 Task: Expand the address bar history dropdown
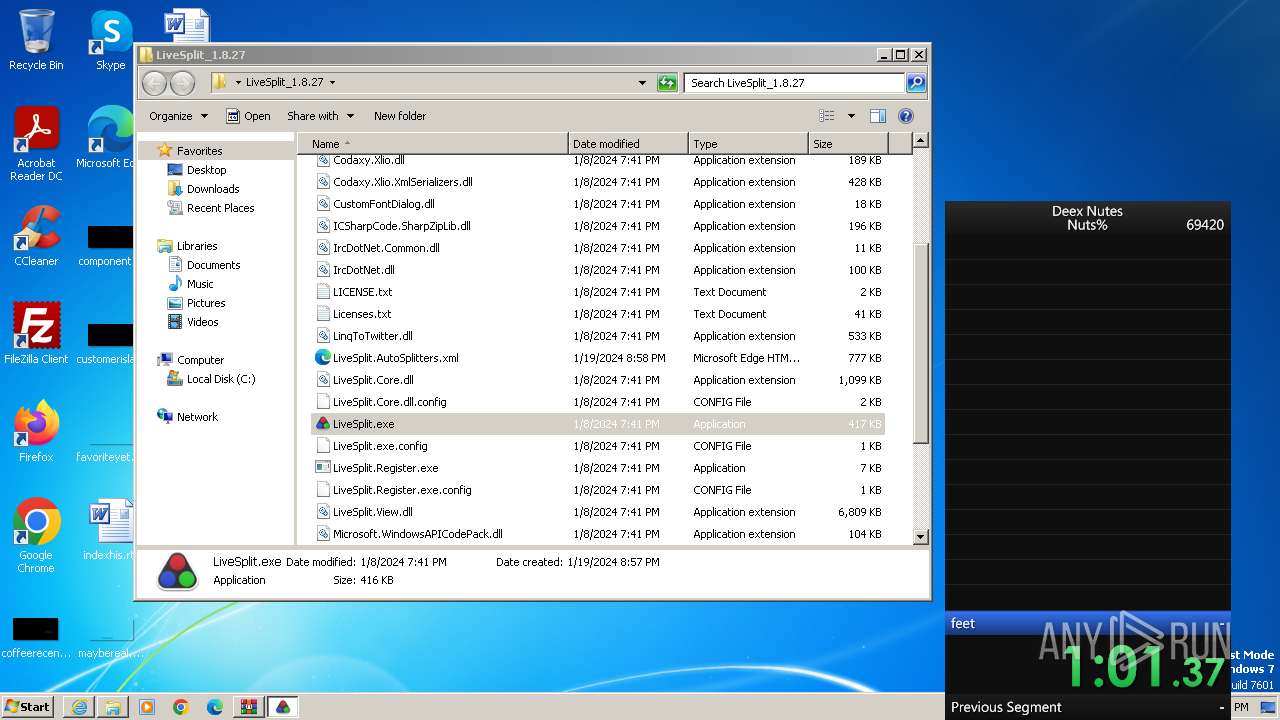pyautogui.click(x=642, y=83)
